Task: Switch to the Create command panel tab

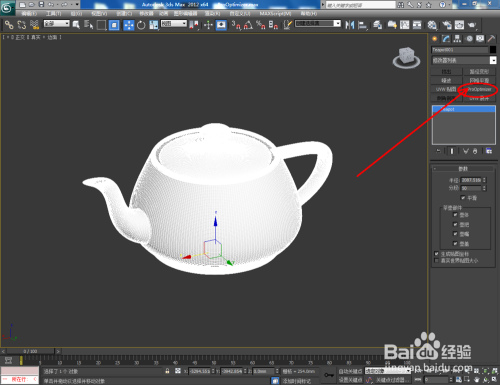Action: pyautogui.click(x=434, y=39)
